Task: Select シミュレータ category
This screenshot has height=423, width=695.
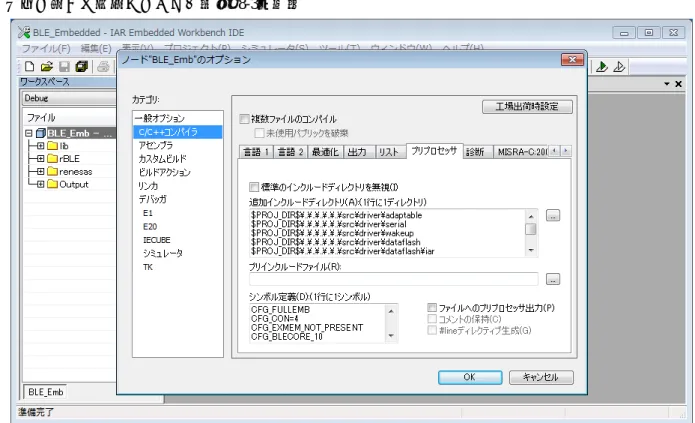Action: 163,253
